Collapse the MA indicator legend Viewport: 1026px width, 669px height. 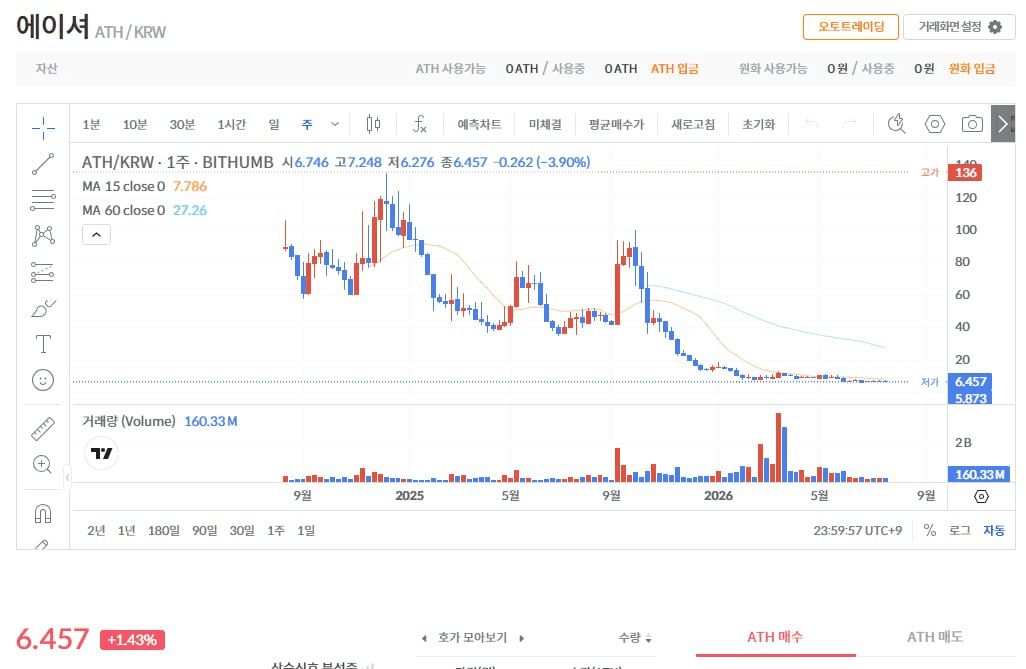[96, 234]
